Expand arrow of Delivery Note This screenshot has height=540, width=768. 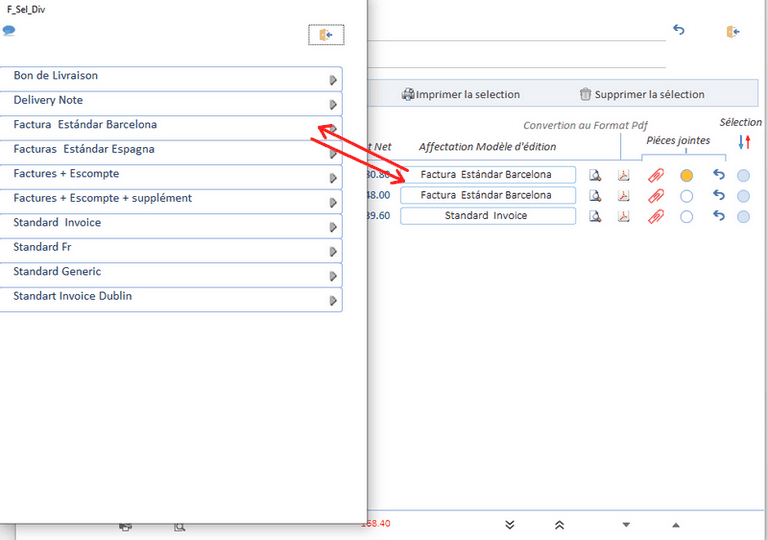(333, 104)
